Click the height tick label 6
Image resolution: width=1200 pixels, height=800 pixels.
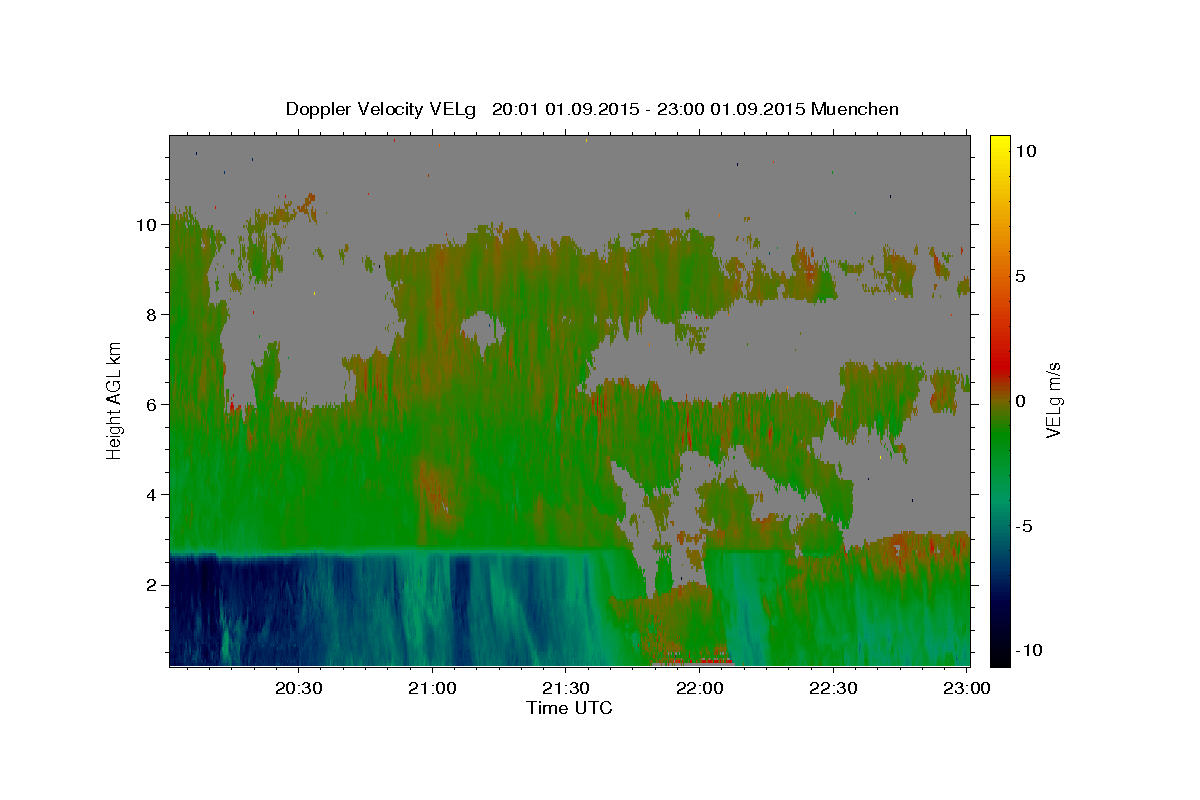click(153, 404)
